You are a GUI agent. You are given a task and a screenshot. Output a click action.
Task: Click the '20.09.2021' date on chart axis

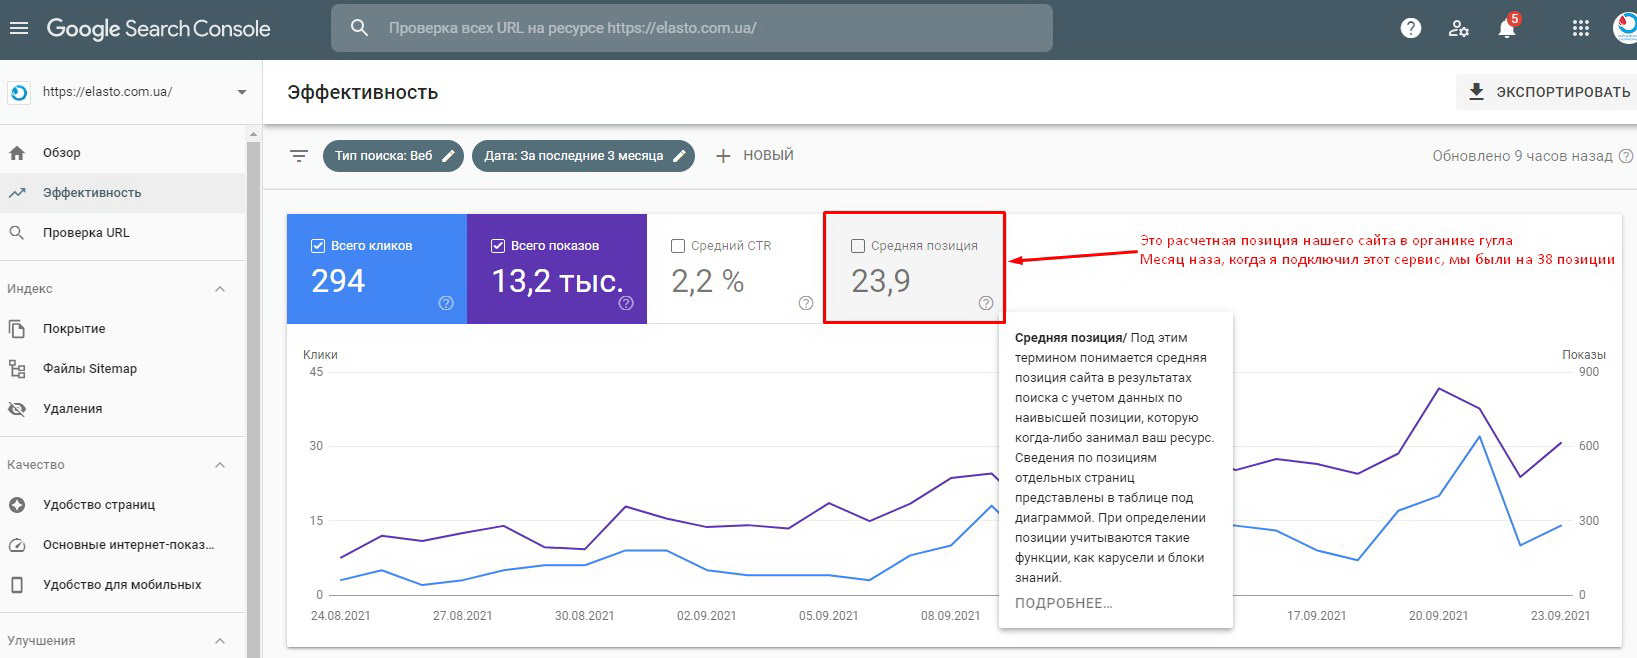click(x=1438, y=616)
